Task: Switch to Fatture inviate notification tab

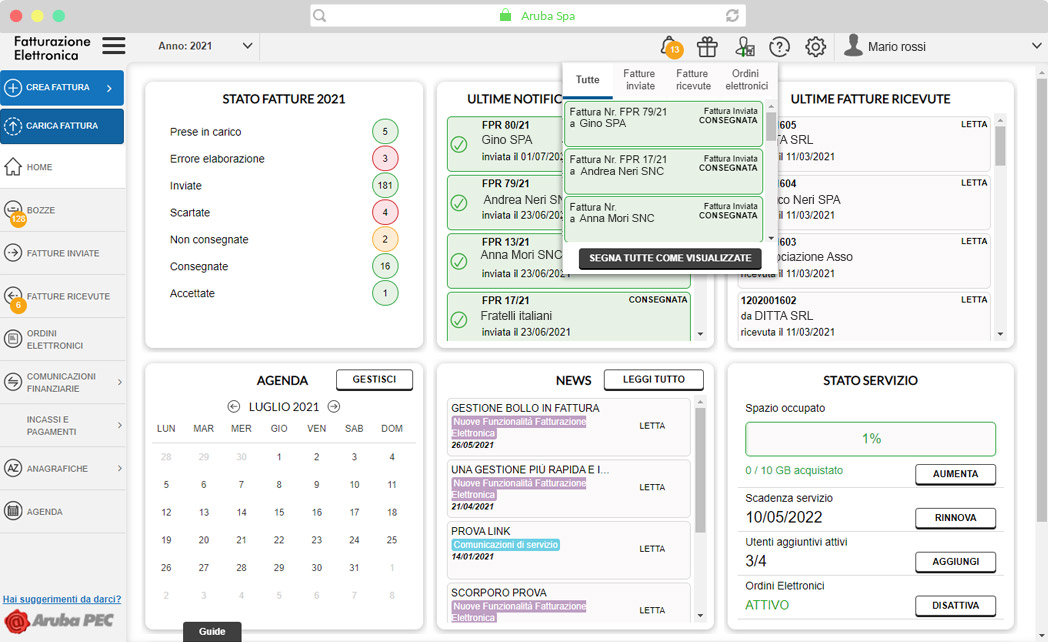Action: point(639,80)
